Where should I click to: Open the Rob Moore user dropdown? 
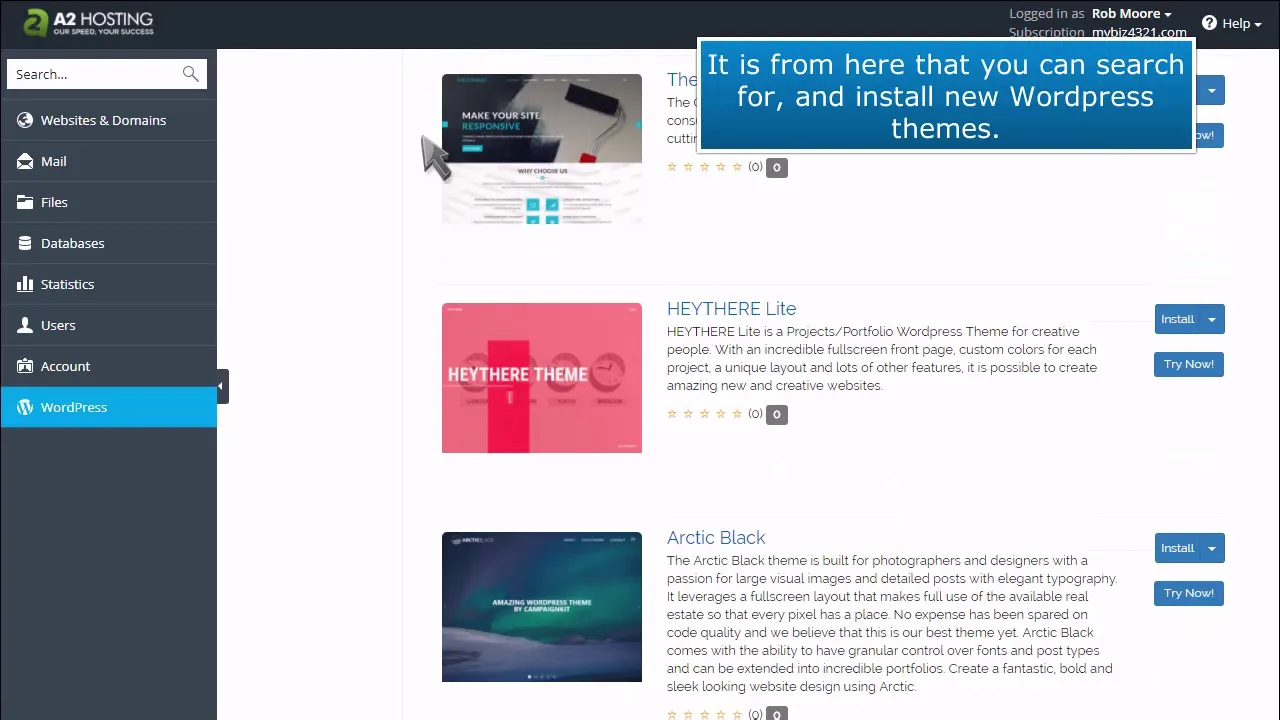point(1131,13)
